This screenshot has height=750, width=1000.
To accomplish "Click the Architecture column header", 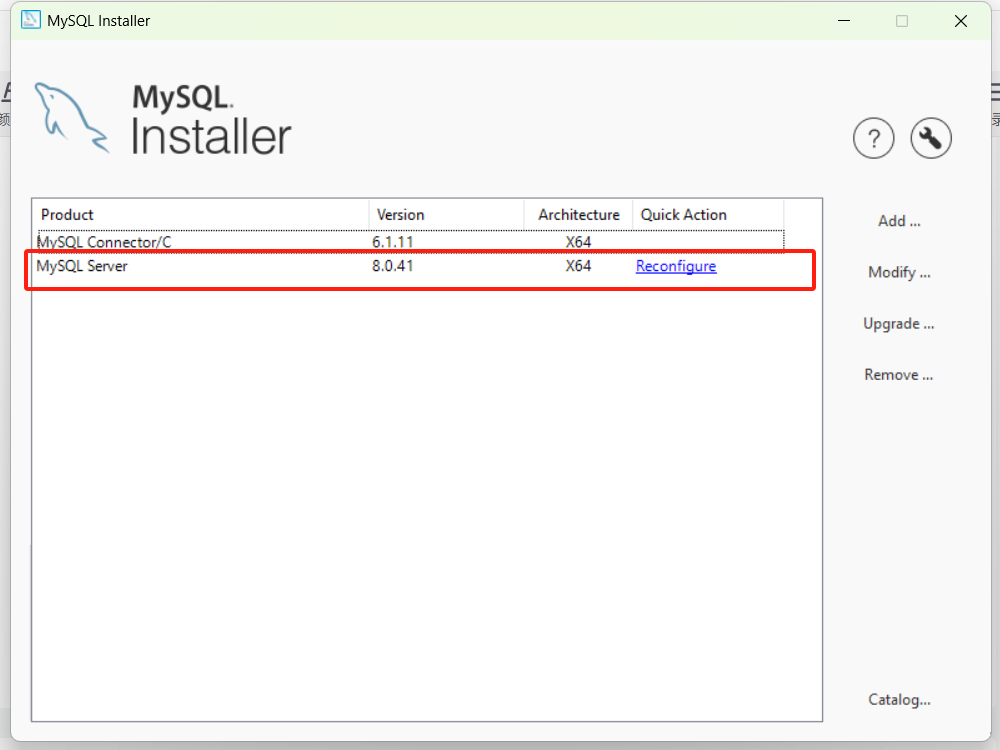I will click(x=577, y=214).
